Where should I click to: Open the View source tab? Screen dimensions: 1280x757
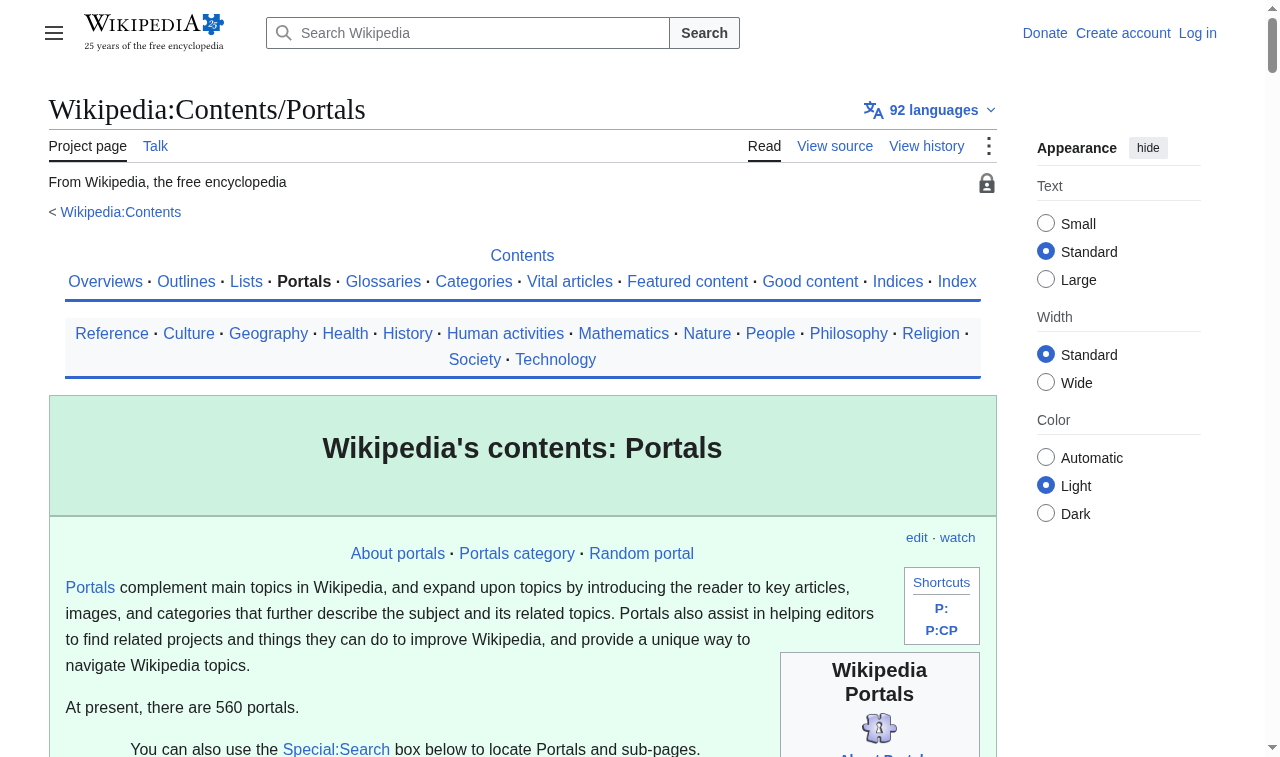pos(835,146)
